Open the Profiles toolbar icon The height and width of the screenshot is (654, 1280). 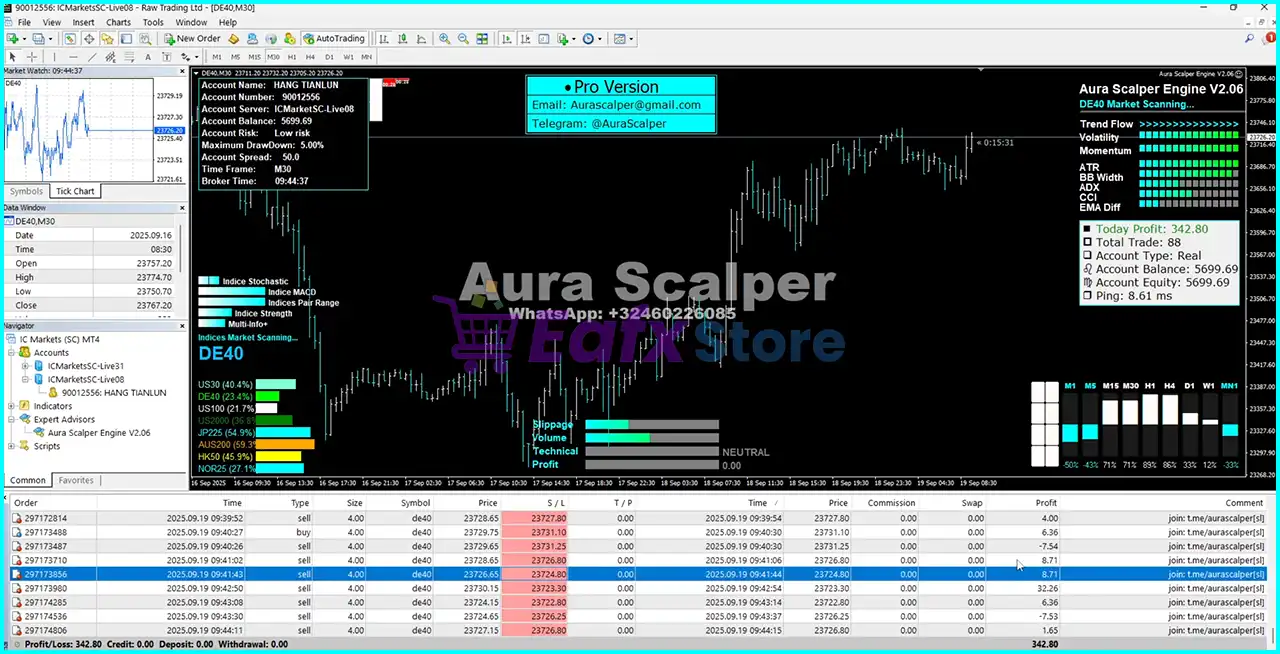point(37,39)
